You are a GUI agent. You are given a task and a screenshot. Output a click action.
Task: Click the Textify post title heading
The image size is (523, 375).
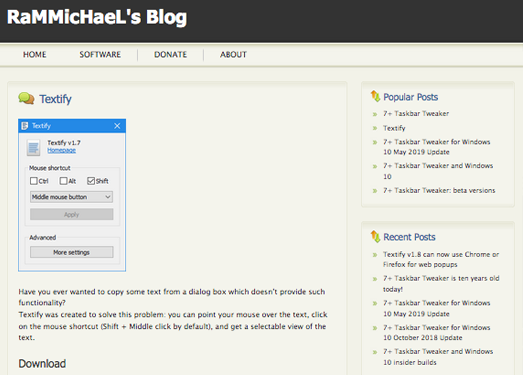[x=55, y=99]
